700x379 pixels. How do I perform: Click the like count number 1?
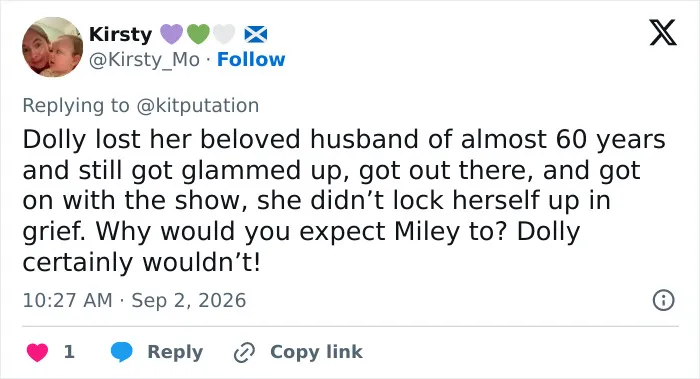[x=69, y=352]
